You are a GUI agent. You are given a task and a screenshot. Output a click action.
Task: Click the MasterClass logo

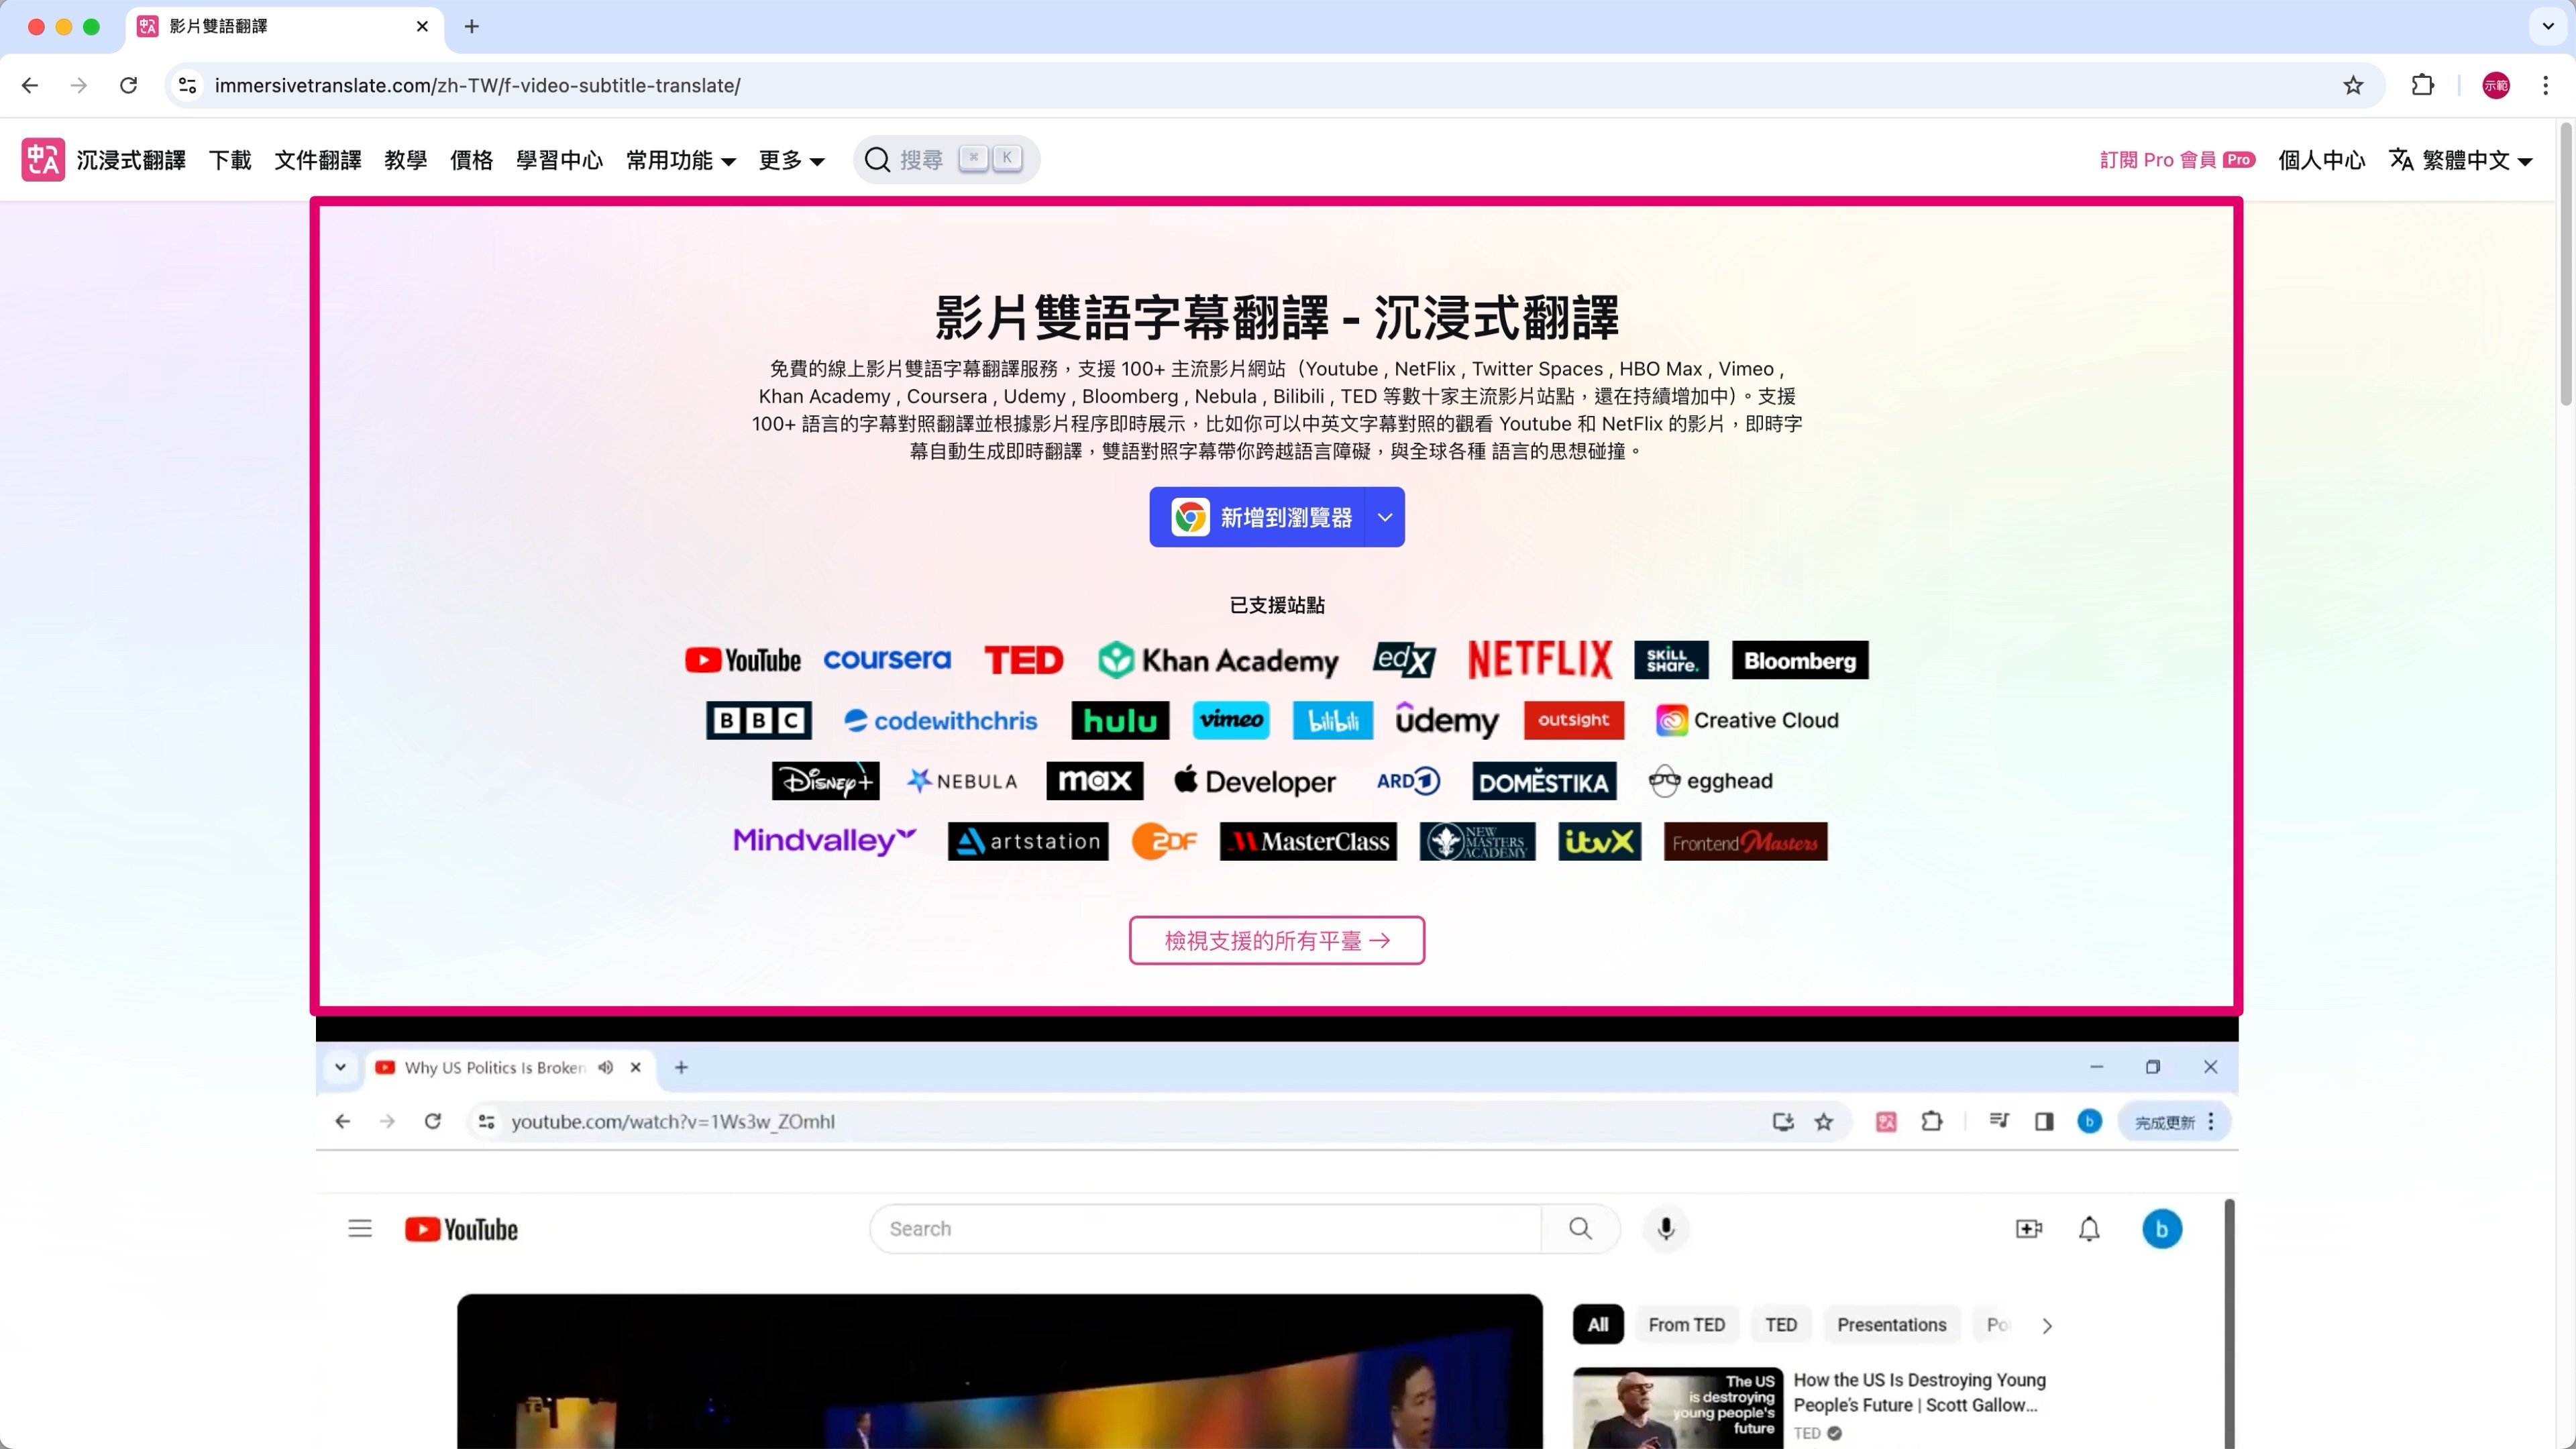point(1308,841)
